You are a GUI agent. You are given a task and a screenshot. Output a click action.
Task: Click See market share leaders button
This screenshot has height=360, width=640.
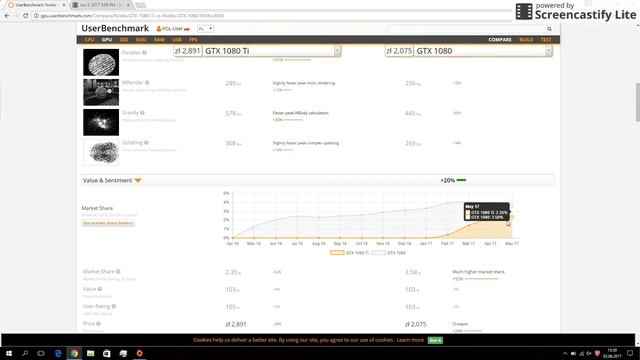pyautogui.click(x=108, y=223)
